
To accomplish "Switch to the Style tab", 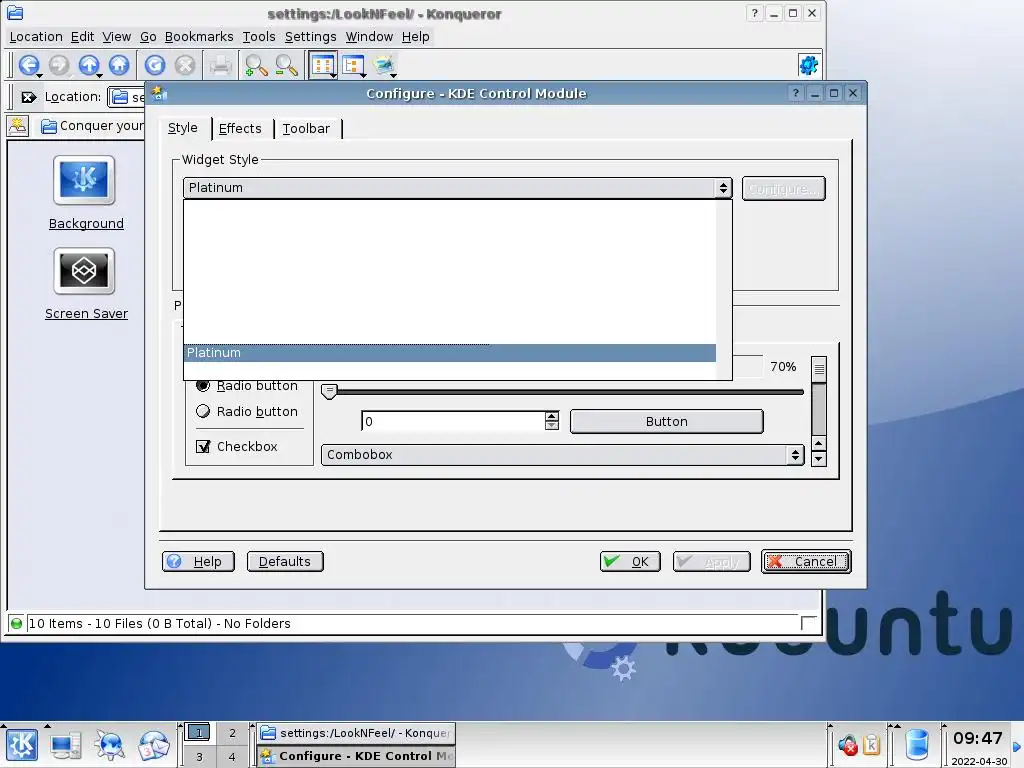I will tap(183, 128).
